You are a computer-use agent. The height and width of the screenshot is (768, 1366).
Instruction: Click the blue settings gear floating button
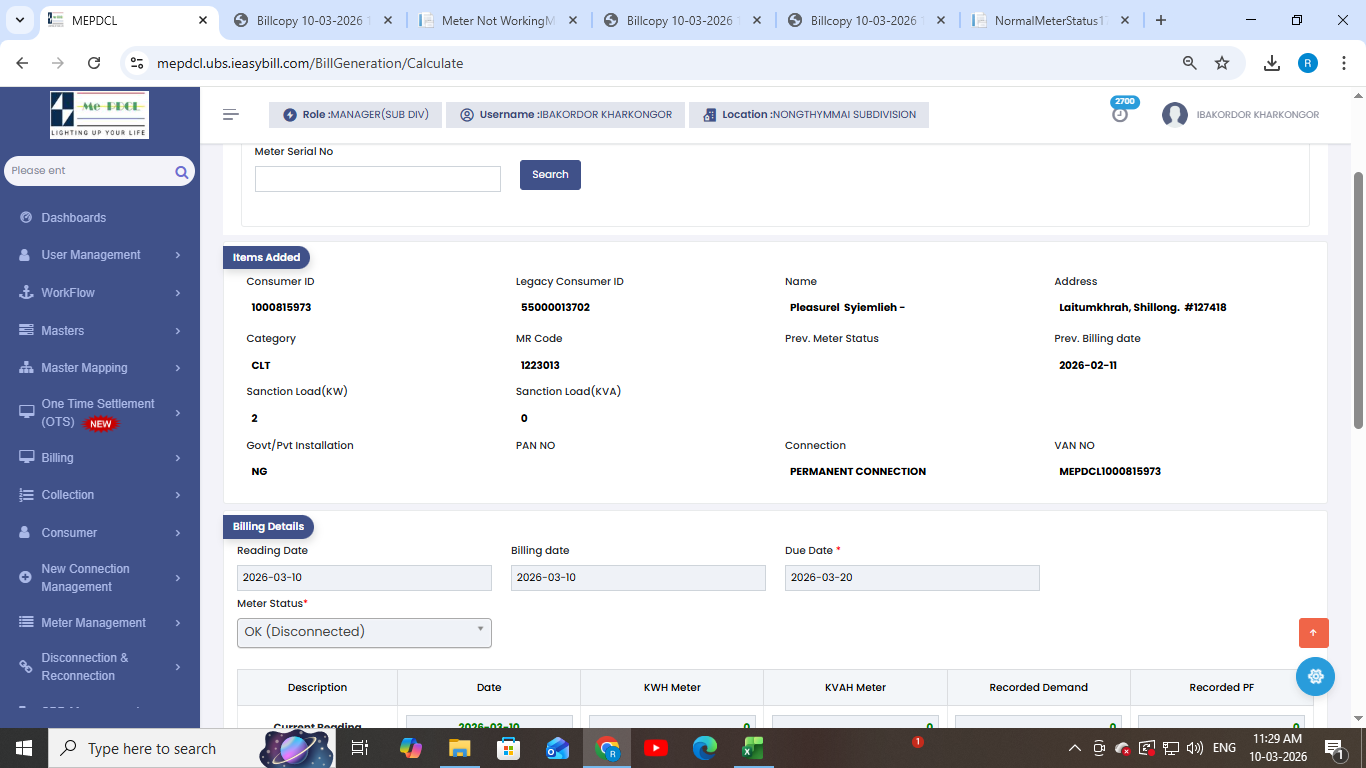point(1315,677)
